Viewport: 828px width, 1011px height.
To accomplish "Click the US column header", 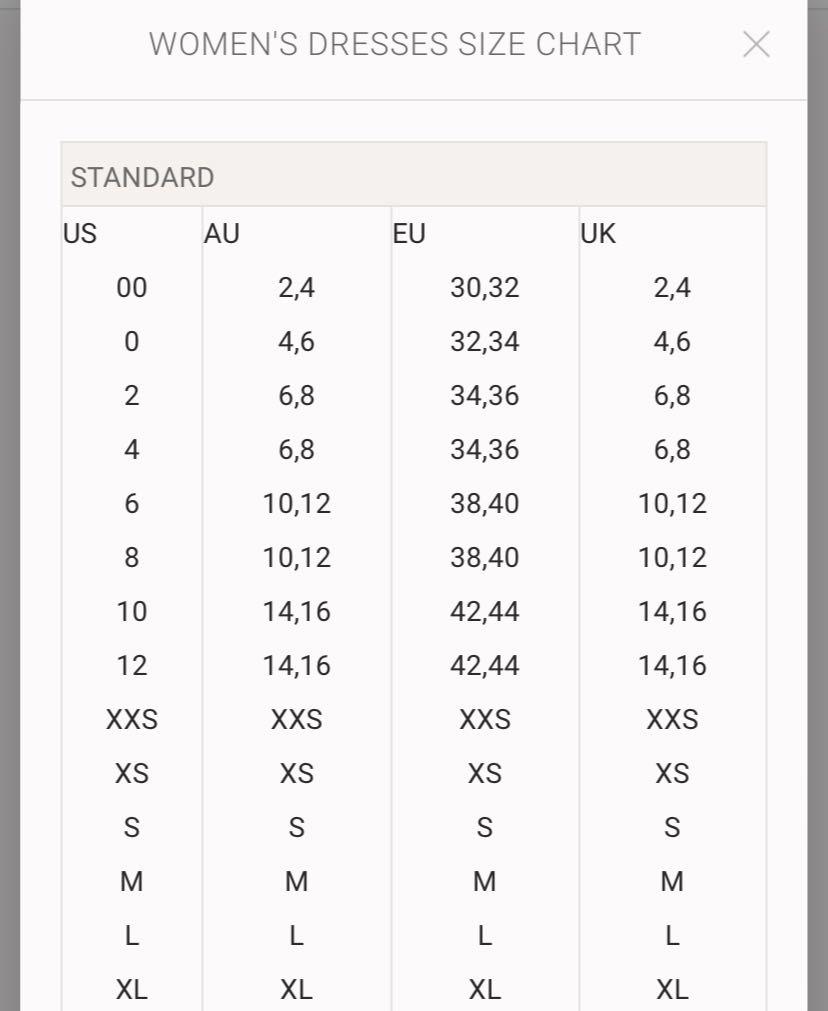I will click(80, 233).
